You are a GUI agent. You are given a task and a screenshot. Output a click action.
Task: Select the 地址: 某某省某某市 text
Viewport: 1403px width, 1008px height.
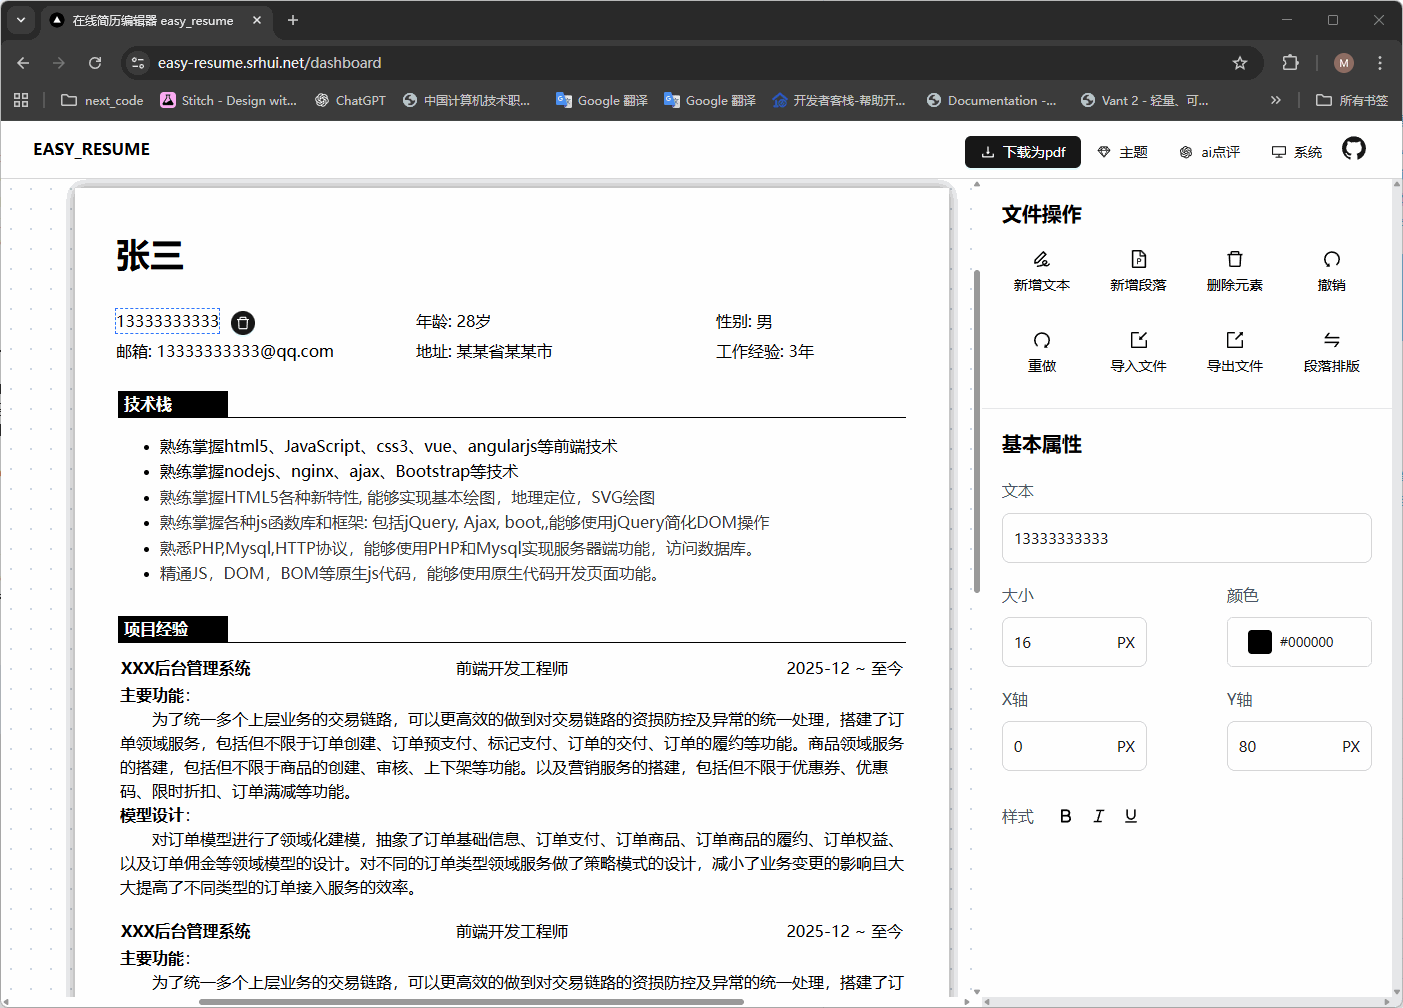click(x=484, y=351)
